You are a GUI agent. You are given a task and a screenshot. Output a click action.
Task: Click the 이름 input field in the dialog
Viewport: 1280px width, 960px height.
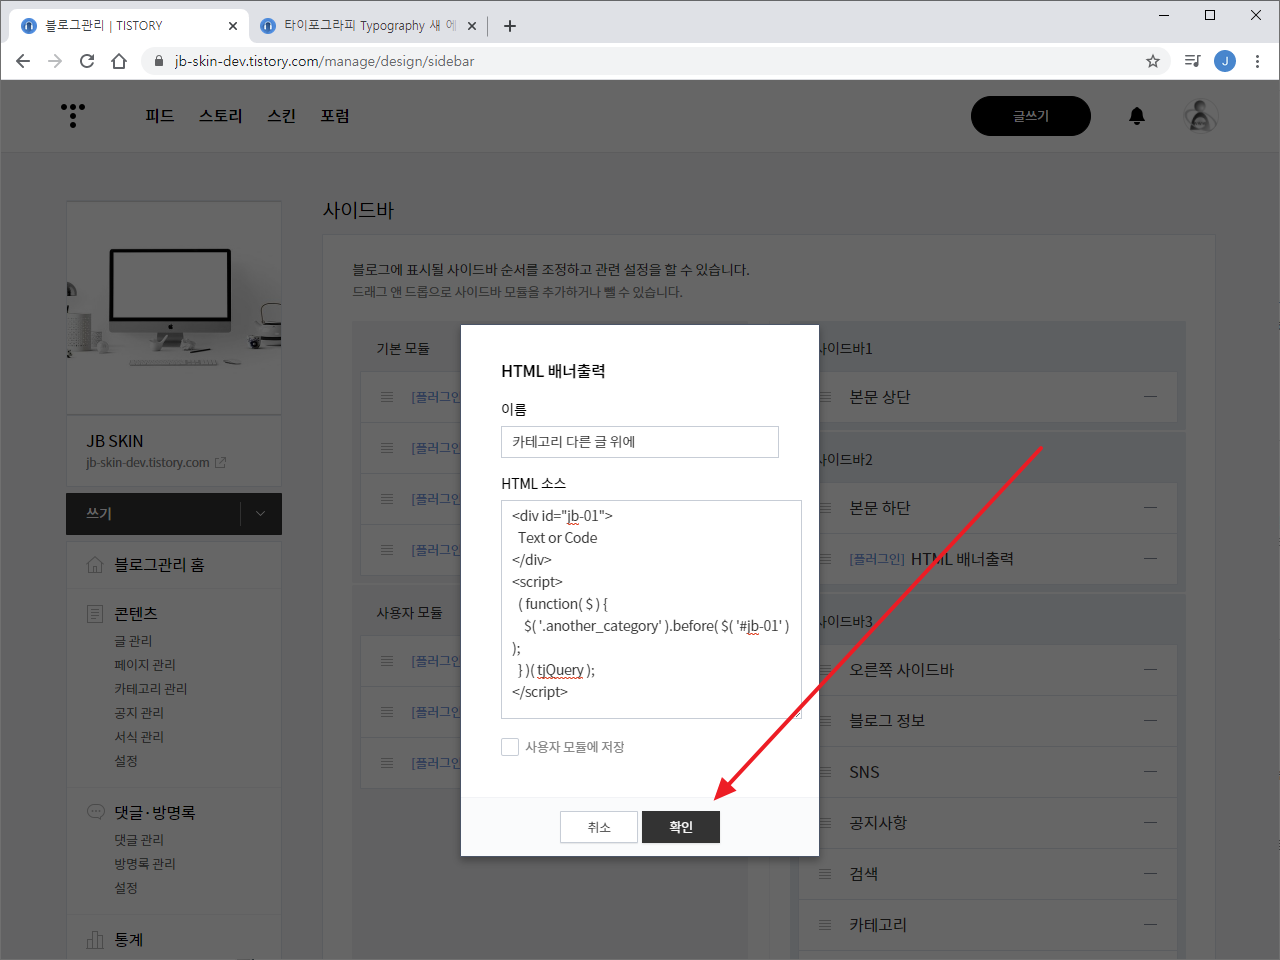click(640, 442)
